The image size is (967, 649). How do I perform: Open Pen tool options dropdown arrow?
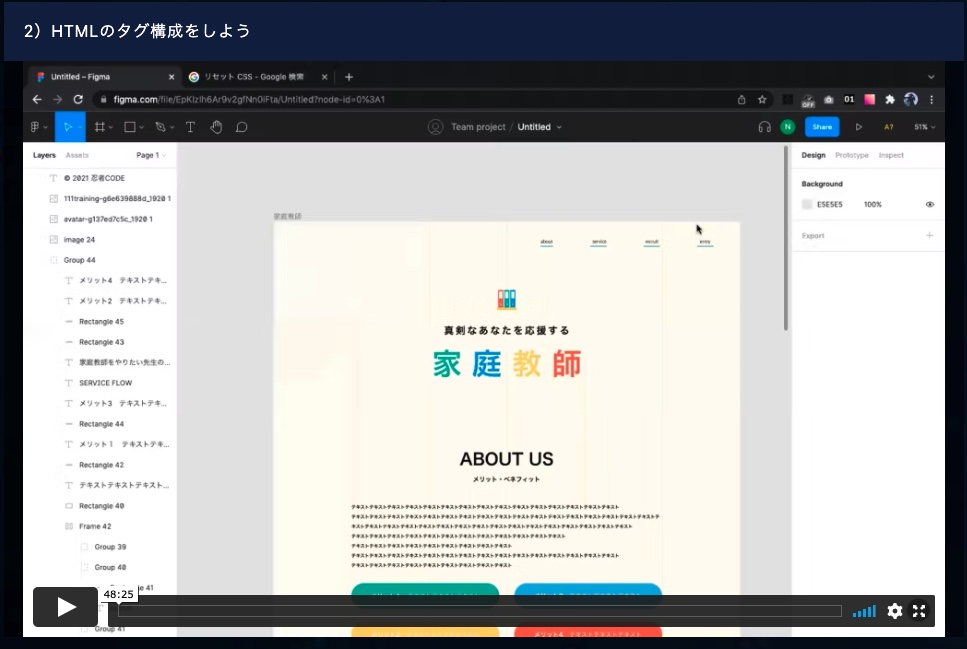(172, 128)
